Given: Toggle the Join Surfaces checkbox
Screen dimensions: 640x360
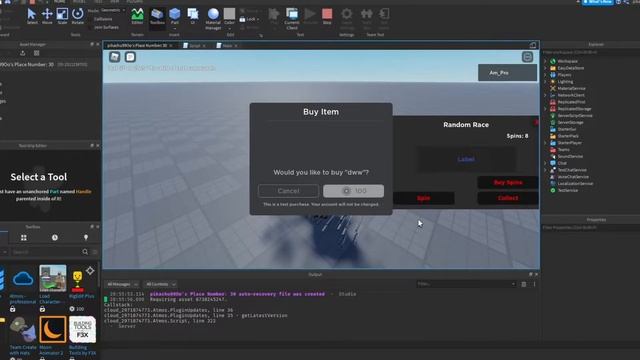Looking at the screenshot, I should [x=104, y=27].
